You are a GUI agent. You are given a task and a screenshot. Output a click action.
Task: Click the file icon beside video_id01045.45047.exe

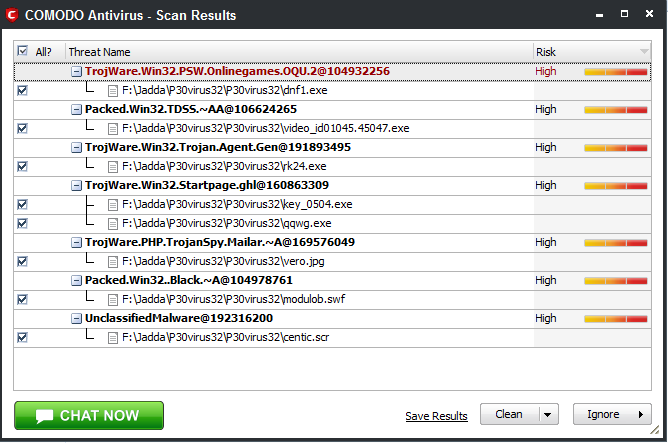point(112,129)
